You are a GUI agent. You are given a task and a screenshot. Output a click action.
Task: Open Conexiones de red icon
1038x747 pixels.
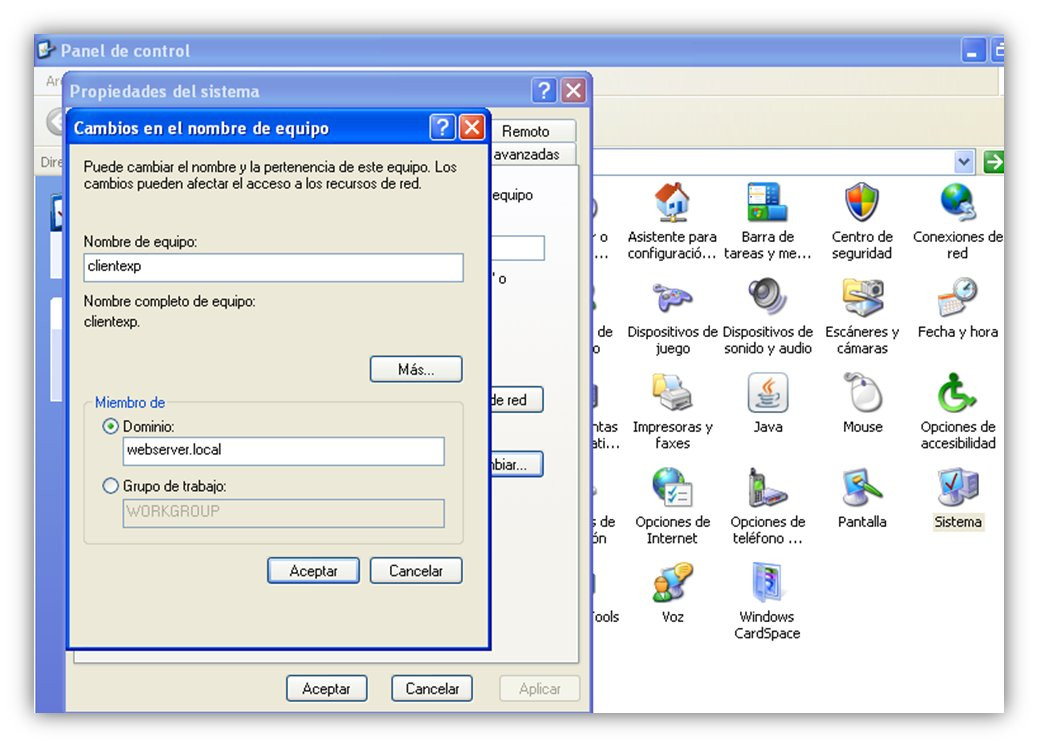pos(957,203)
